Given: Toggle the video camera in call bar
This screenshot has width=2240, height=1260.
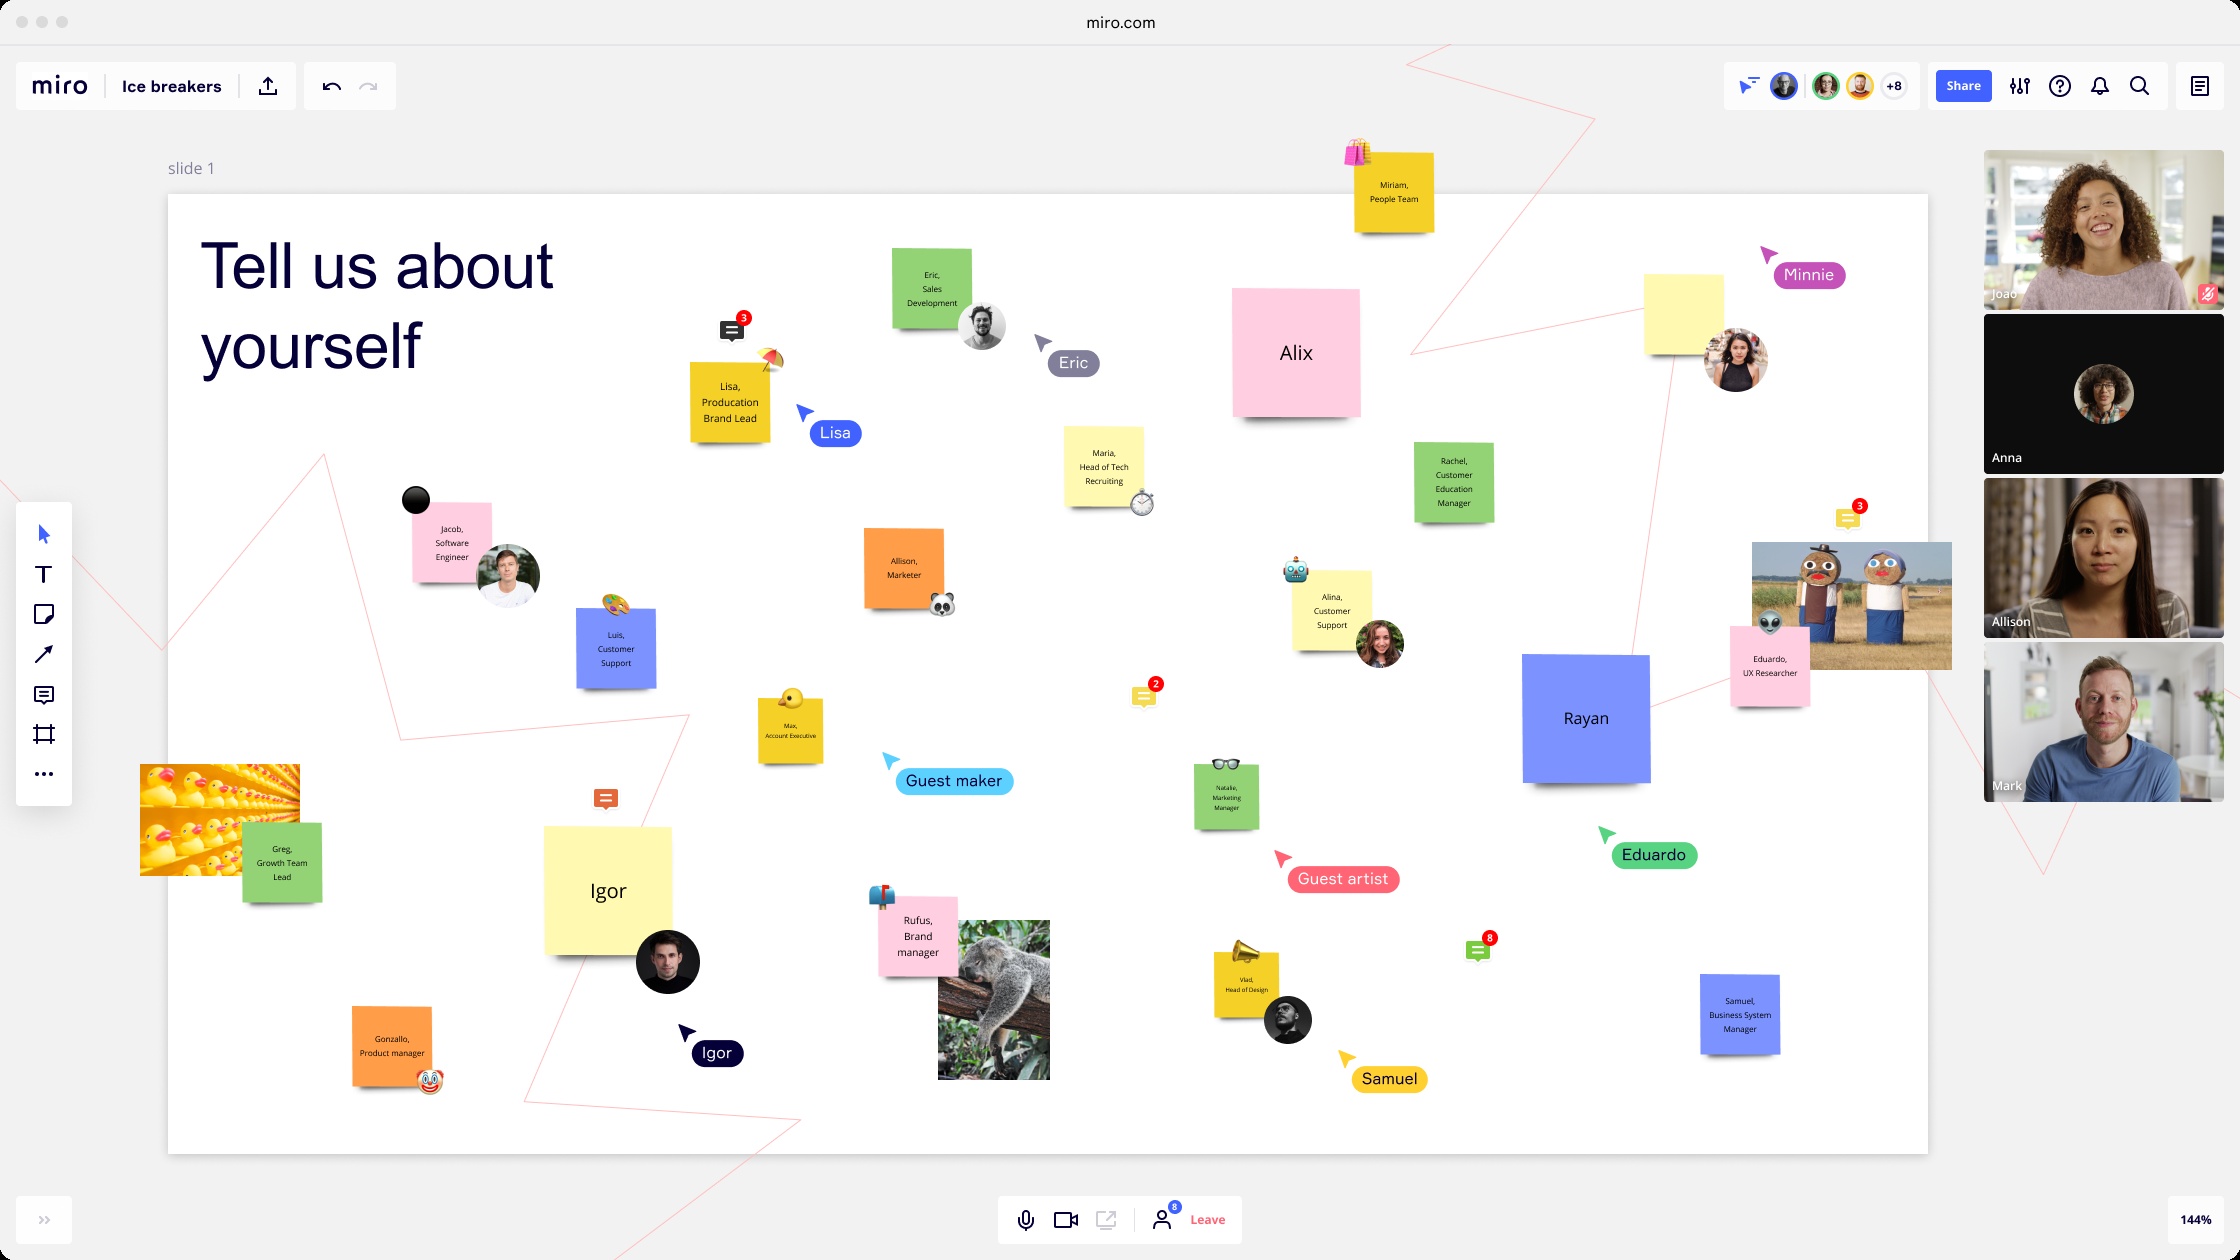Looking at the screenshot, I should 1066,1220.
